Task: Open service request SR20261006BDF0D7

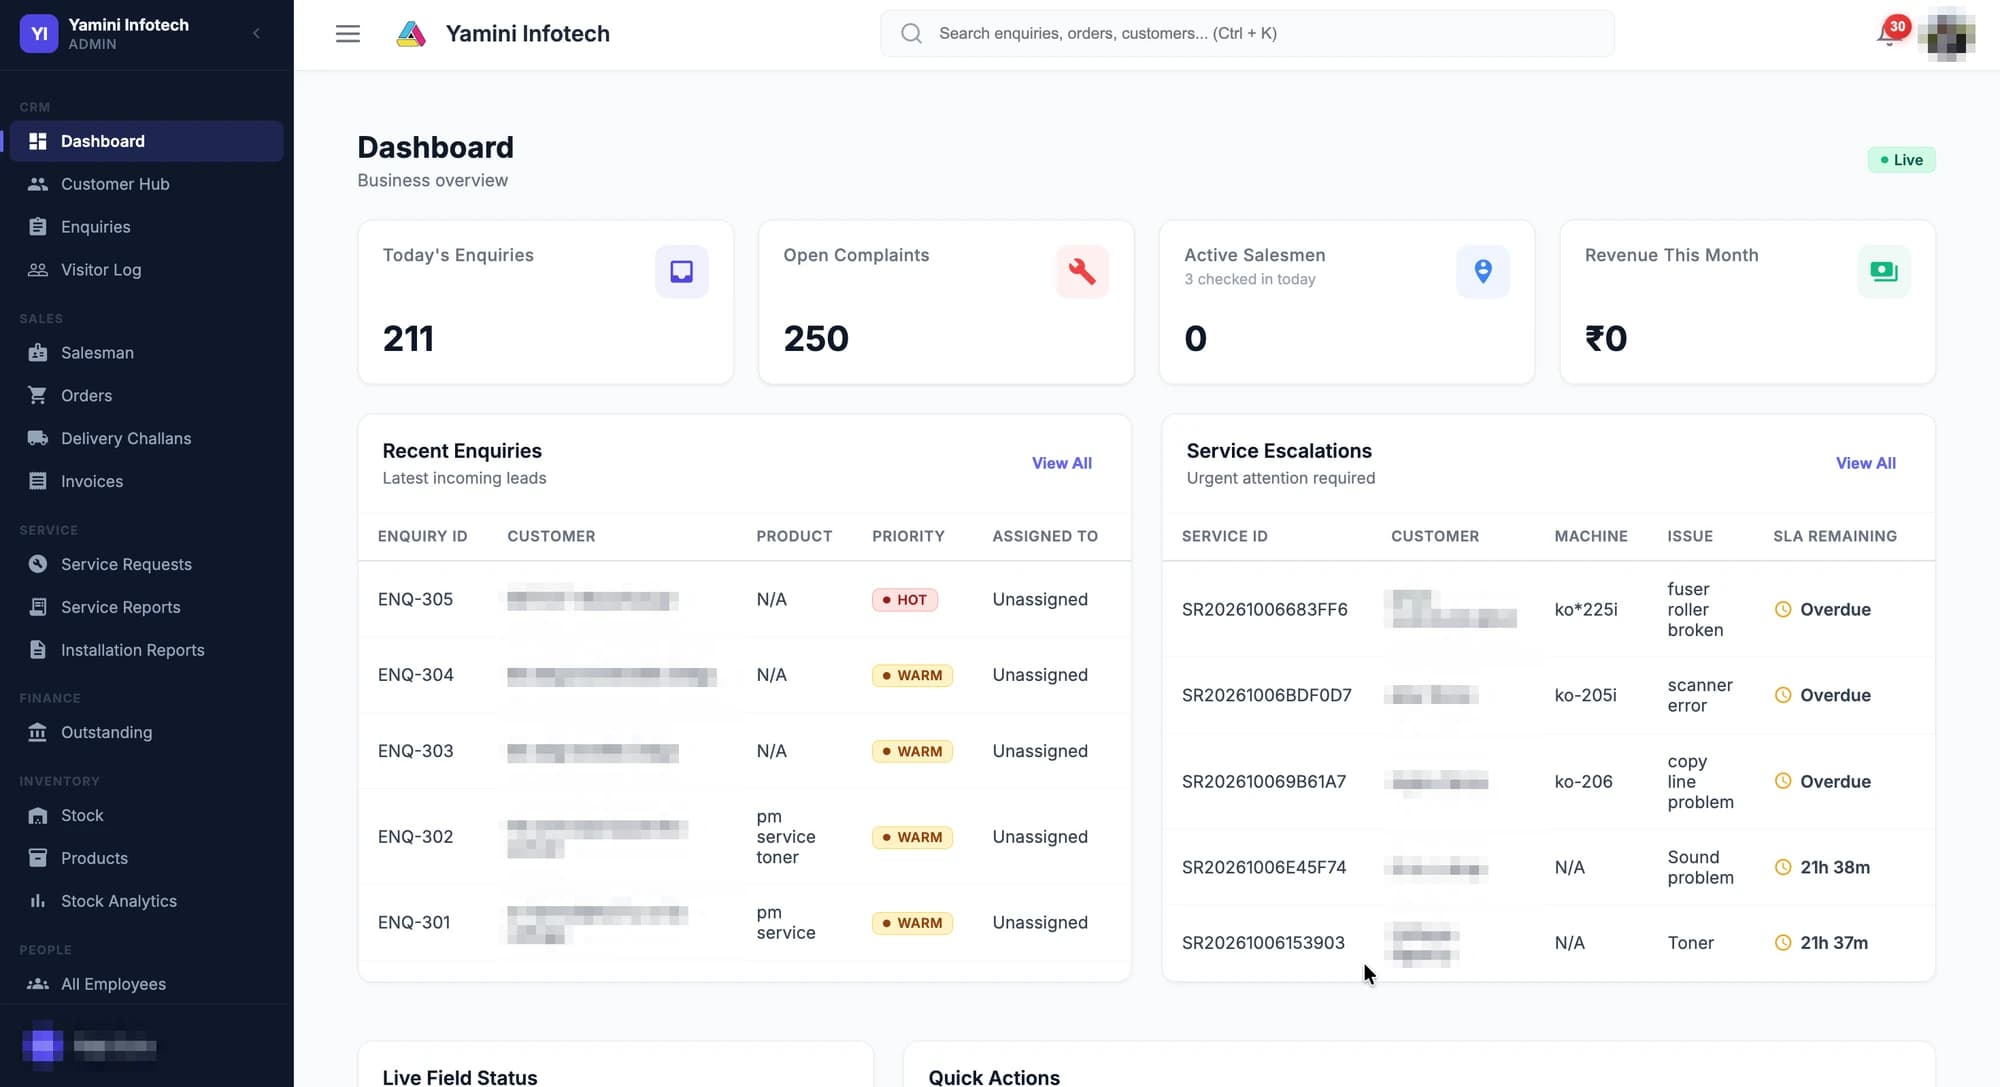Action: click(x=1266, y=695)
